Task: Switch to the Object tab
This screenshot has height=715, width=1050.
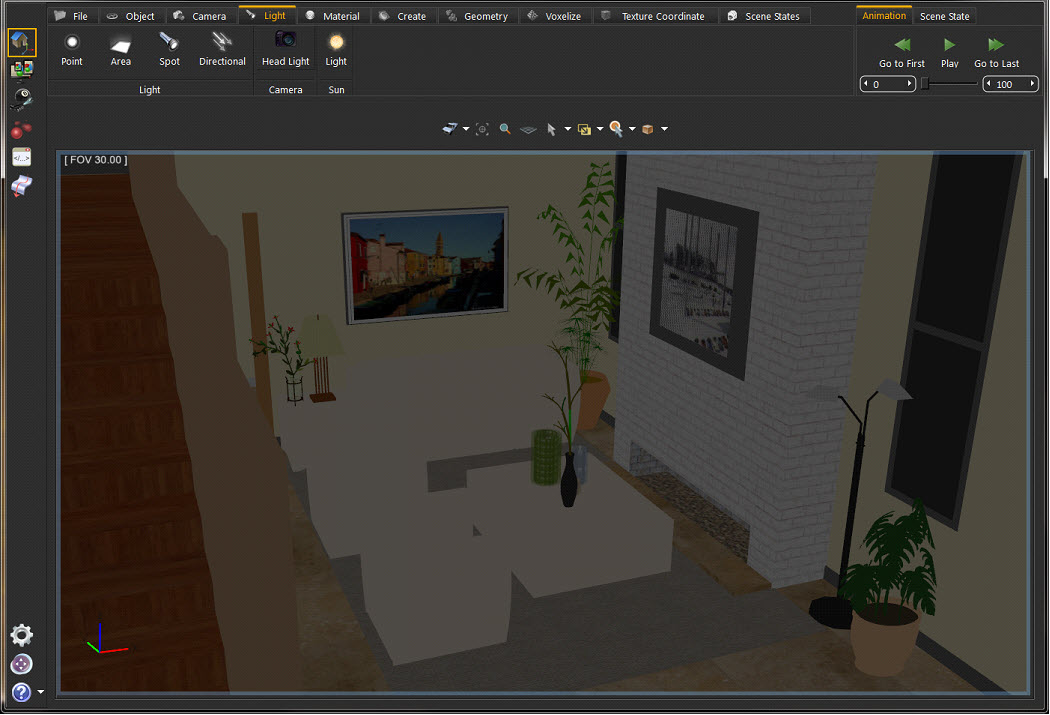Action: [131, 15]
